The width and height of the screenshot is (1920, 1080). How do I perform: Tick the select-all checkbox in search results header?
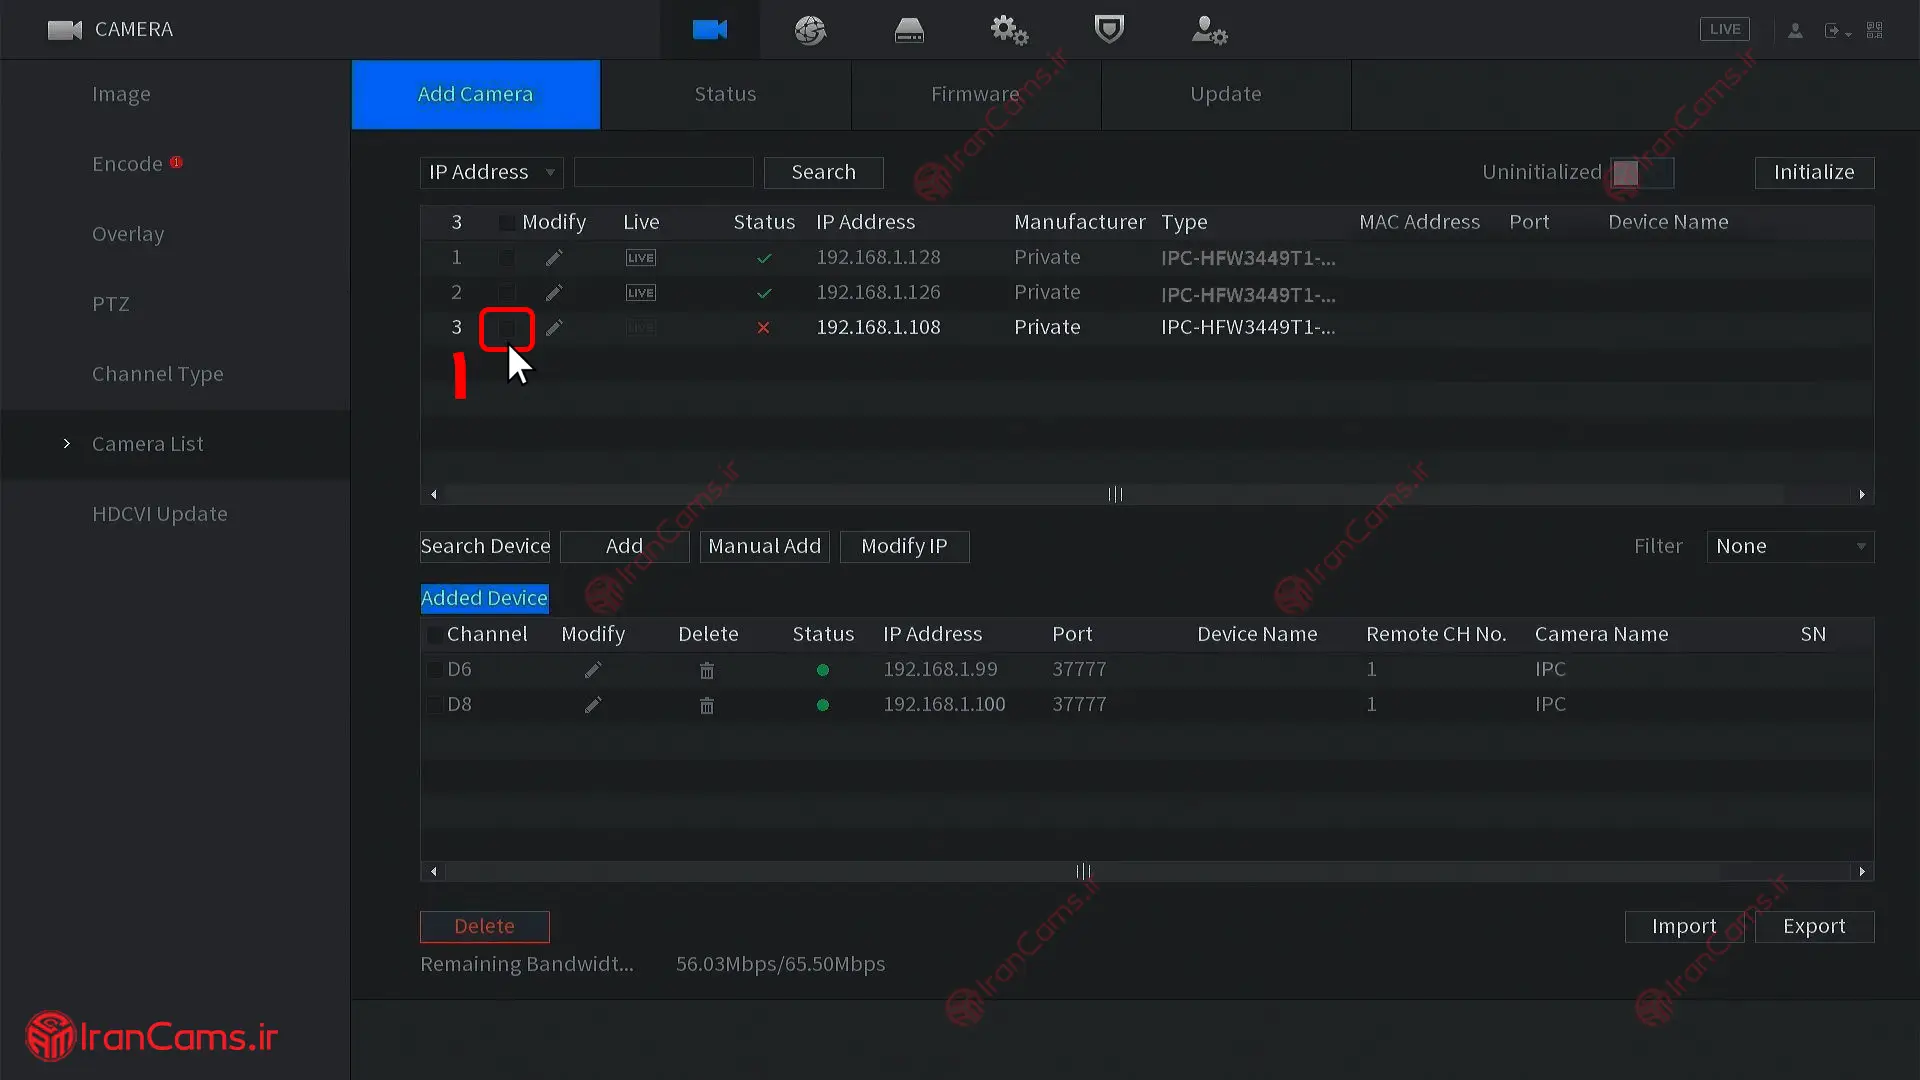(x=507, y=223)
